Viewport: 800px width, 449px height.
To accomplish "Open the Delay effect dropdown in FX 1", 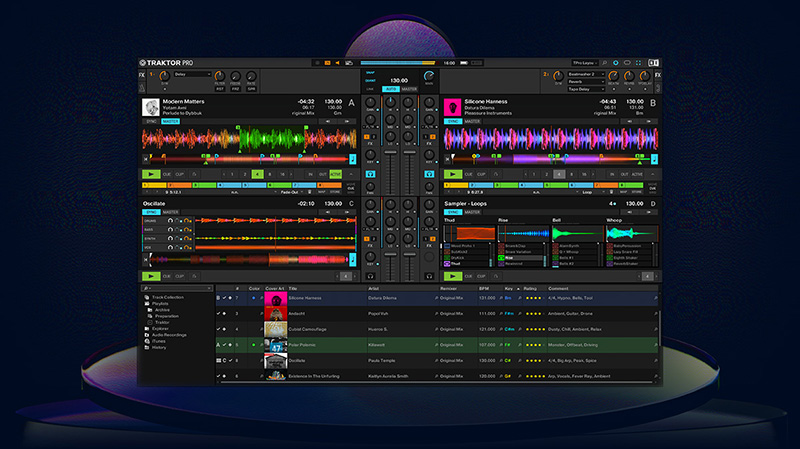I will [x=192, y=74].
